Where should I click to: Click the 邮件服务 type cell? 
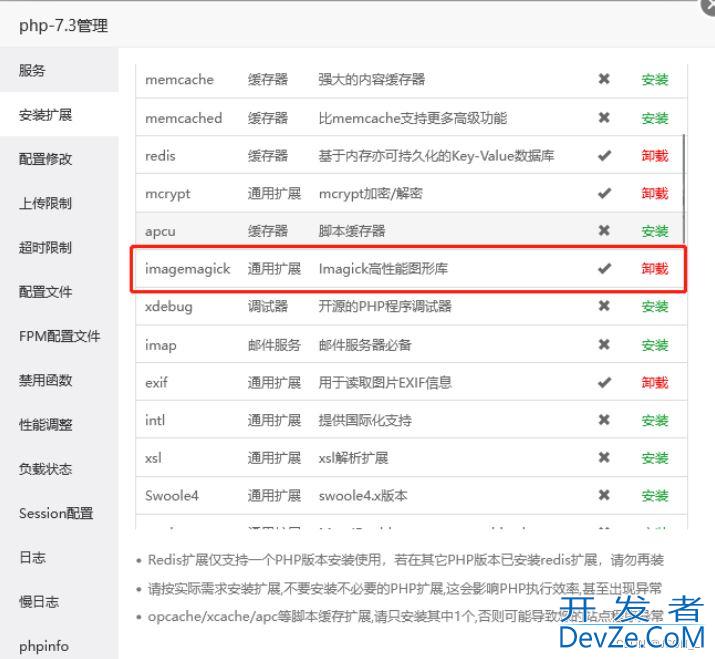[274, 345]
